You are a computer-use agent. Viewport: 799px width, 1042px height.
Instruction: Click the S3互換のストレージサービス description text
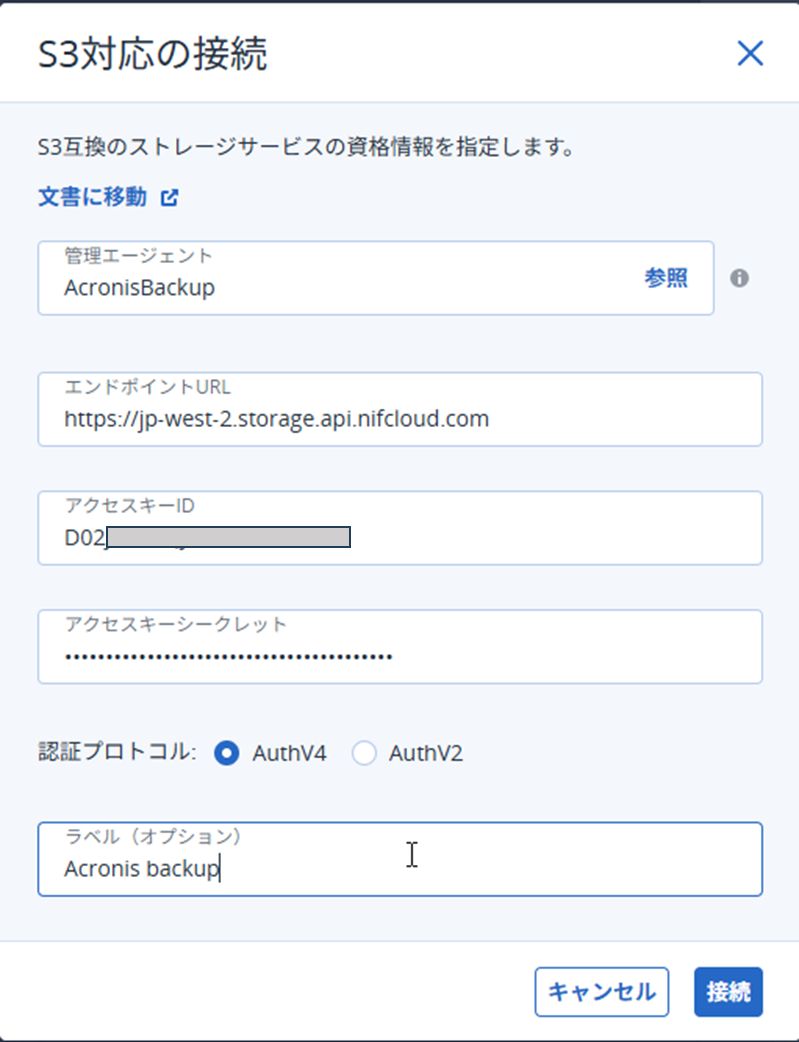pyautogui.click(x=305, y=148)
